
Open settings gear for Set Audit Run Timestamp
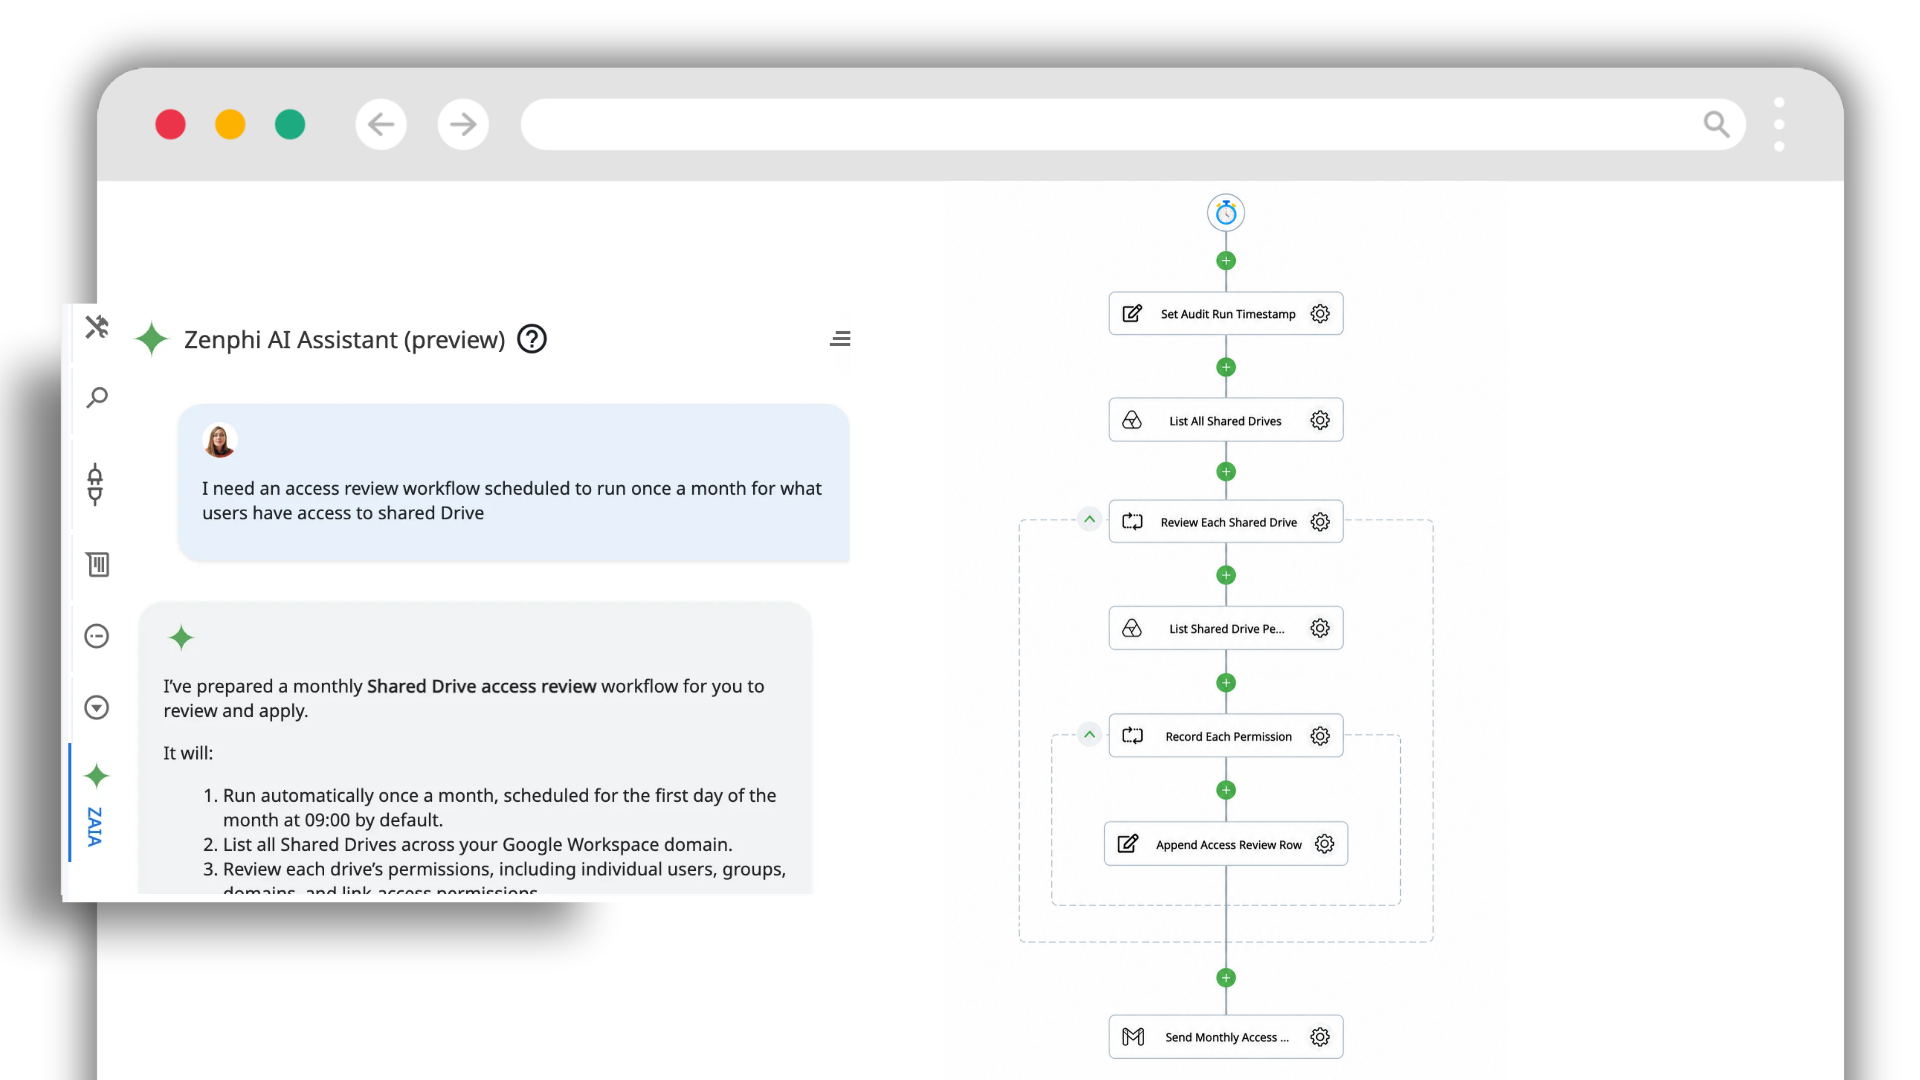pyautogui.click(x=1320, y=314)
